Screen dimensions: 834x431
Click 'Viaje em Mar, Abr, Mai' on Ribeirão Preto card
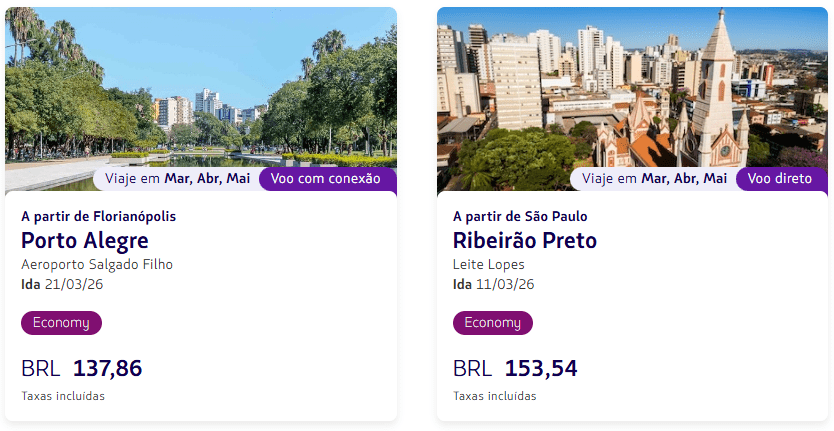pyautogui.click(x=654, y=179)
